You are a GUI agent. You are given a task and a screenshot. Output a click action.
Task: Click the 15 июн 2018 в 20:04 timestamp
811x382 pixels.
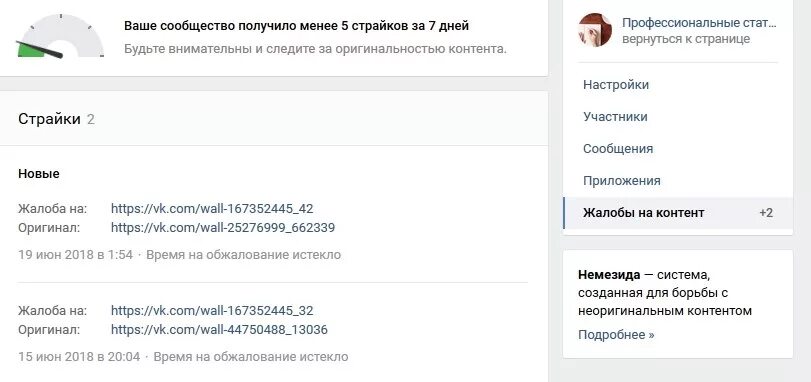[79, 357]
